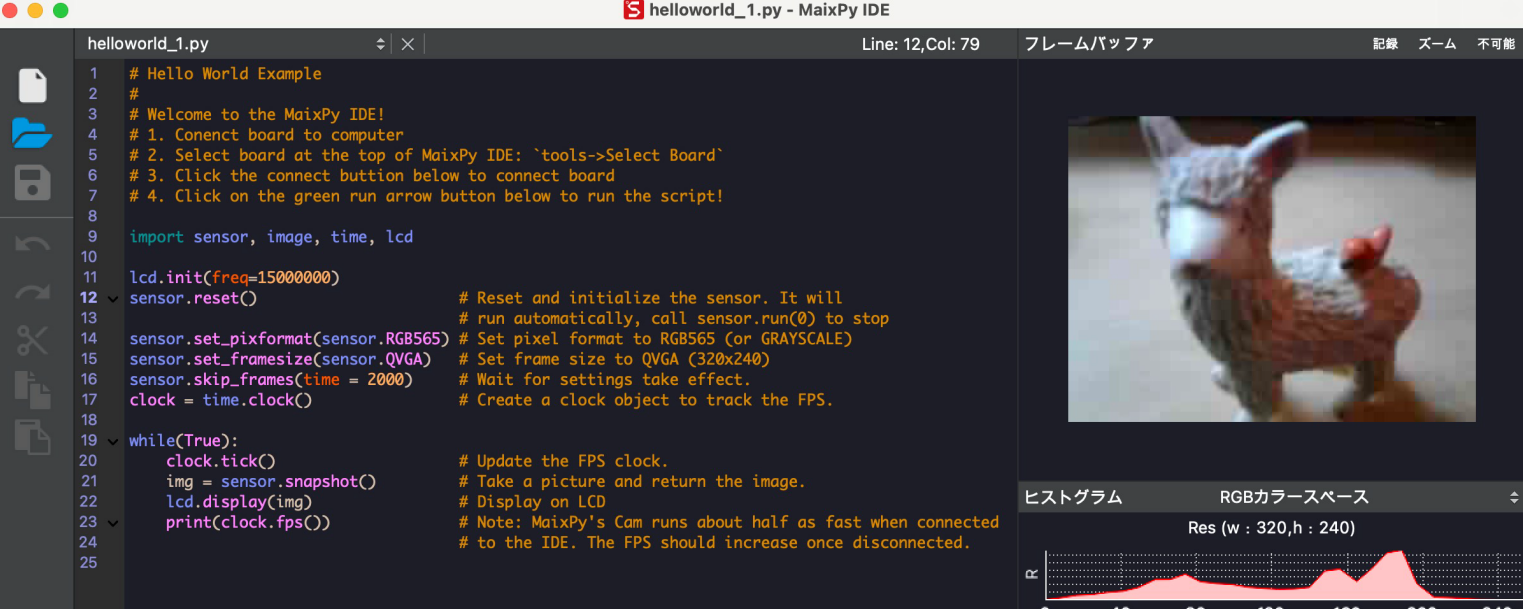Click the Line: 12, Col: 79 indicator

point(920,44)
